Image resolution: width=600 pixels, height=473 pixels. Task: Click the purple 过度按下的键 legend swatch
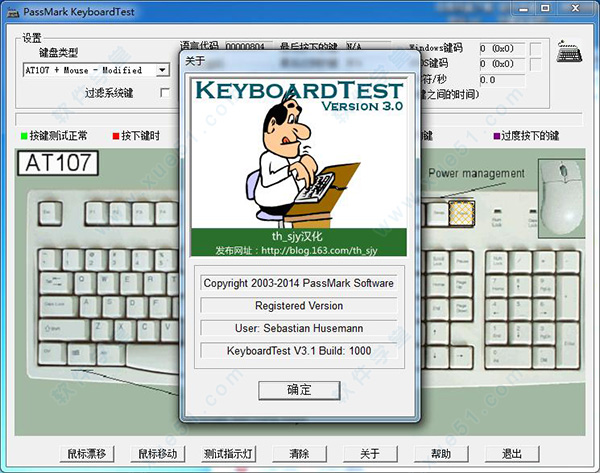497,135
